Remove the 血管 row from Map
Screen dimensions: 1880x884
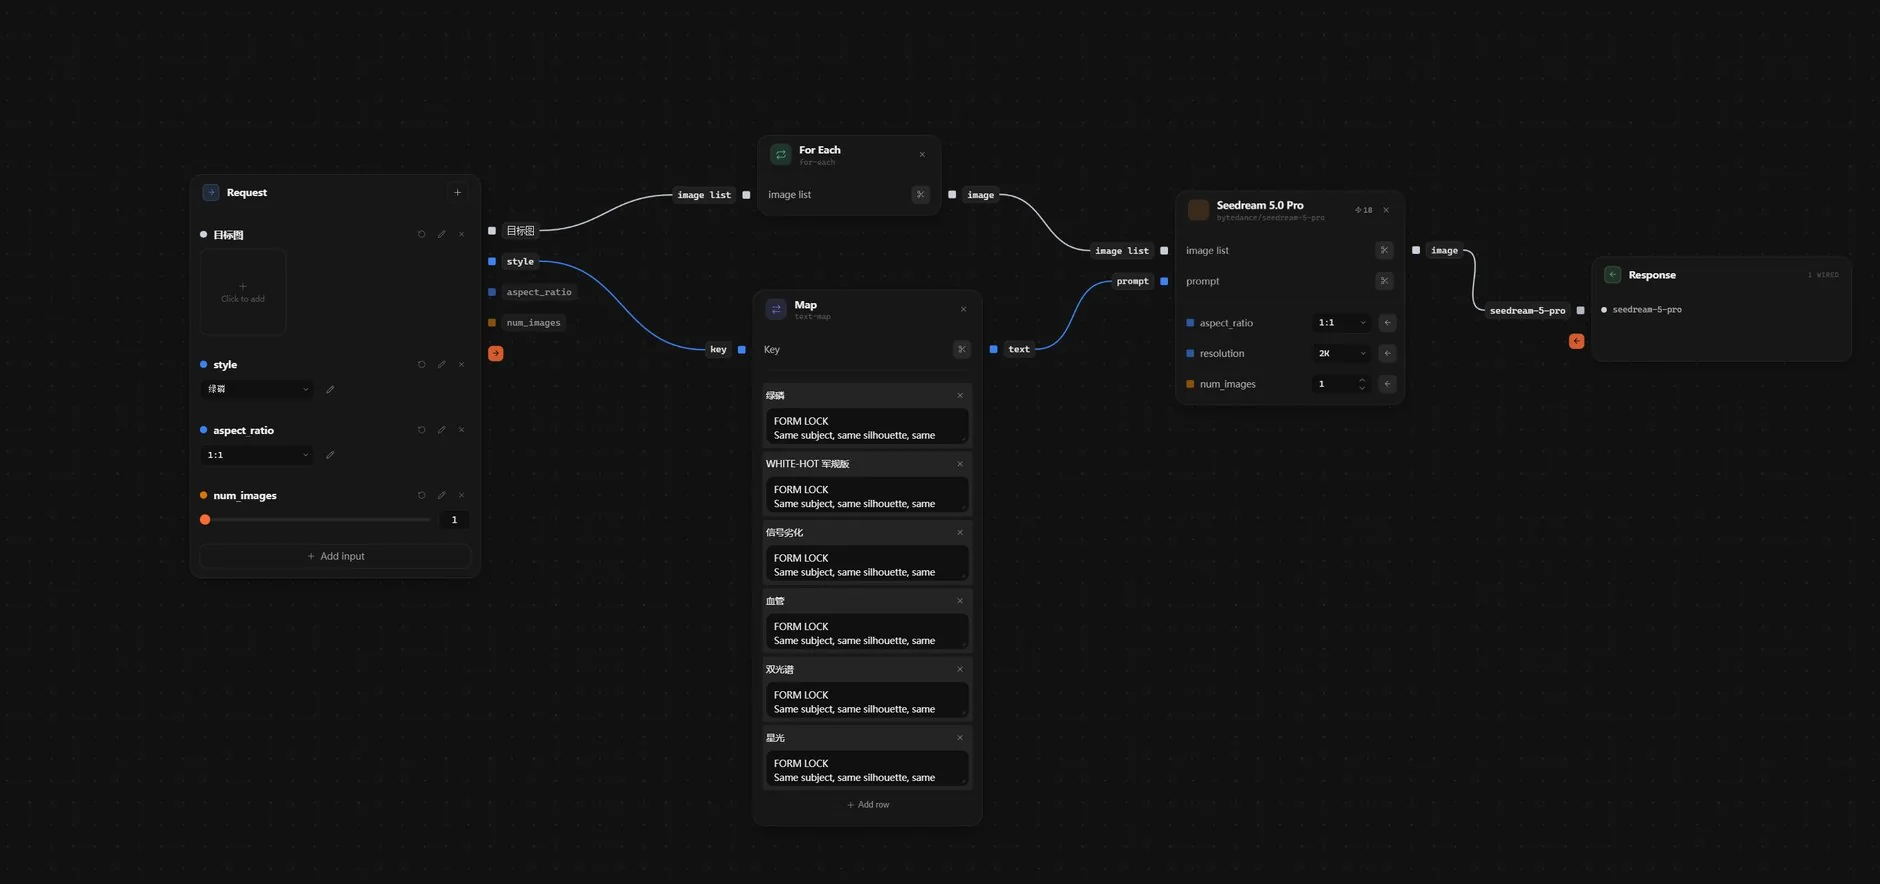960,601
